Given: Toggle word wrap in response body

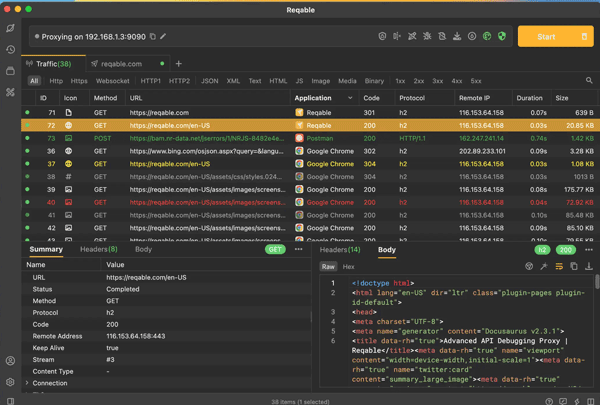Looking at the screenshot, I should pos(559,267).
